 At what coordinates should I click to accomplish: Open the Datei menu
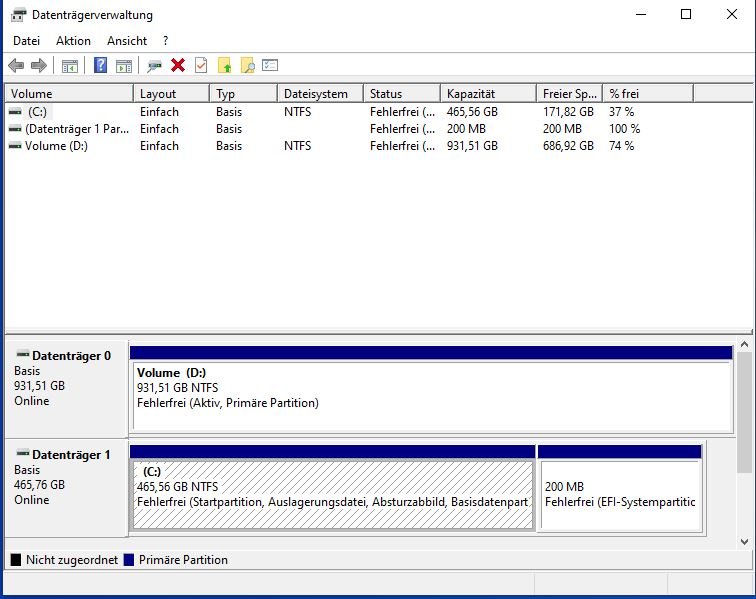click(27, 41)
